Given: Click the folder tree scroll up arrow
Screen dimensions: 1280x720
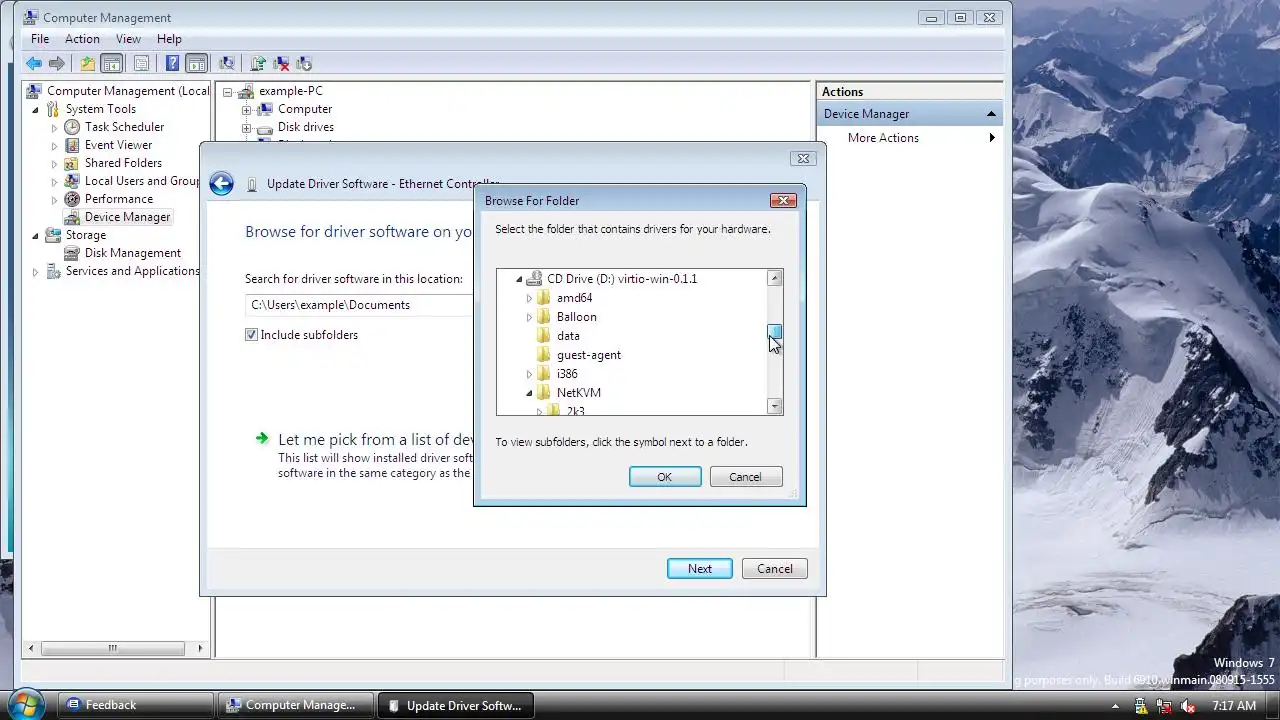Looking at the screenshot, I should pyautogui.click(x=775, y=278).
